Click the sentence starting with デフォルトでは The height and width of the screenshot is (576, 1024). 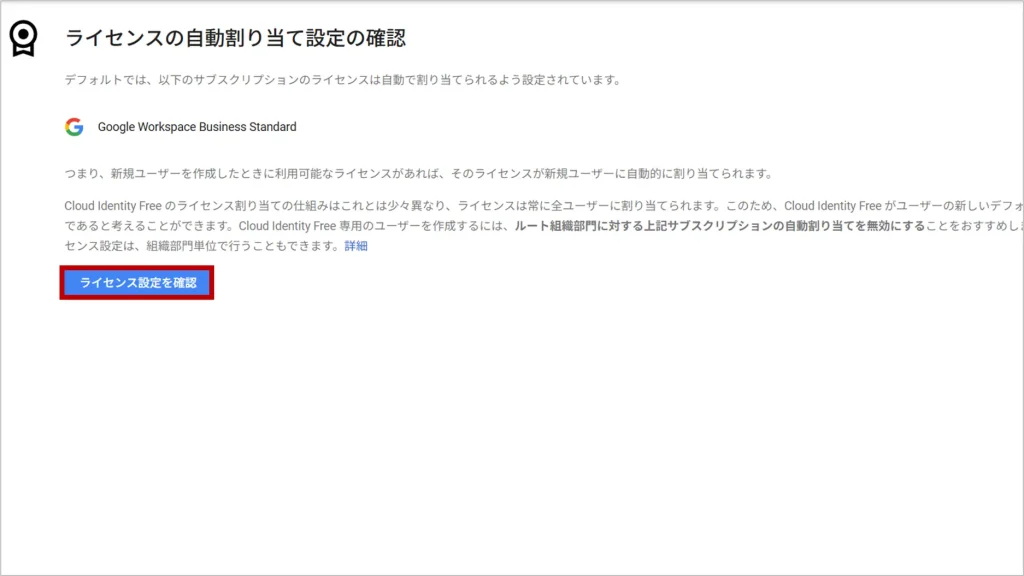340,80
